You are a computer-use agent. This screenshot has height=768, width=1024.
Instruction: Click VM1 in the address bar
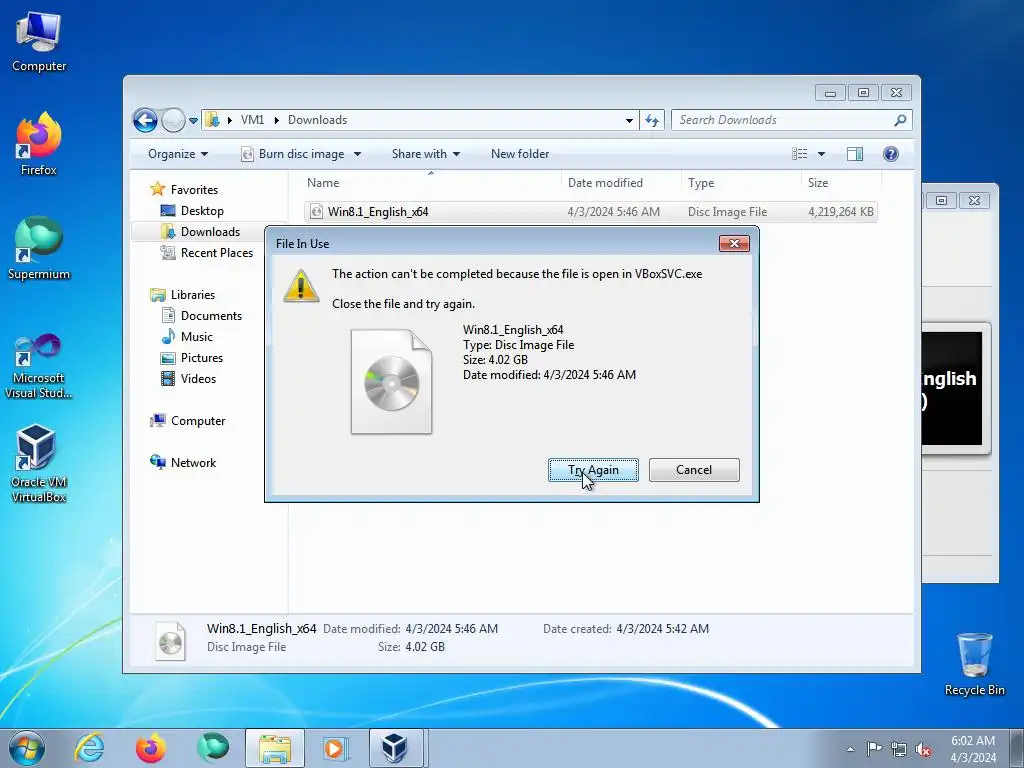[x=252, y=120]
